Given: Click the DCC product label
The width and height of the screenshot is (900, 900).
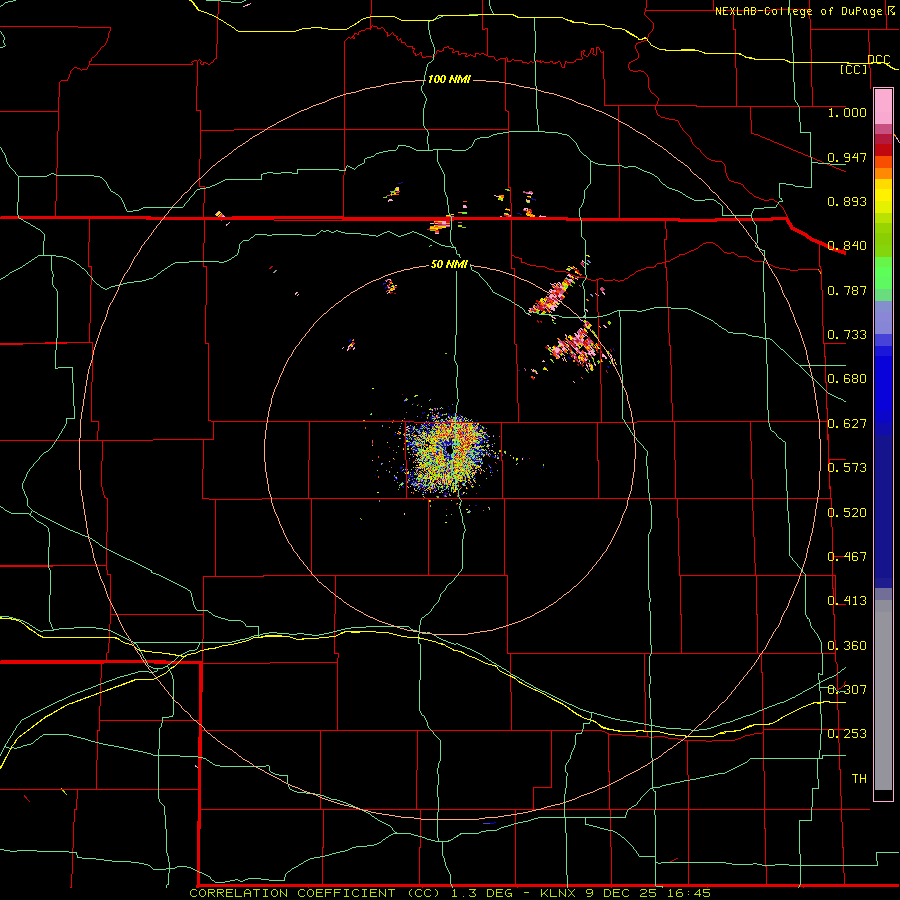Looking at the screenshot, I should coord(878,59).
